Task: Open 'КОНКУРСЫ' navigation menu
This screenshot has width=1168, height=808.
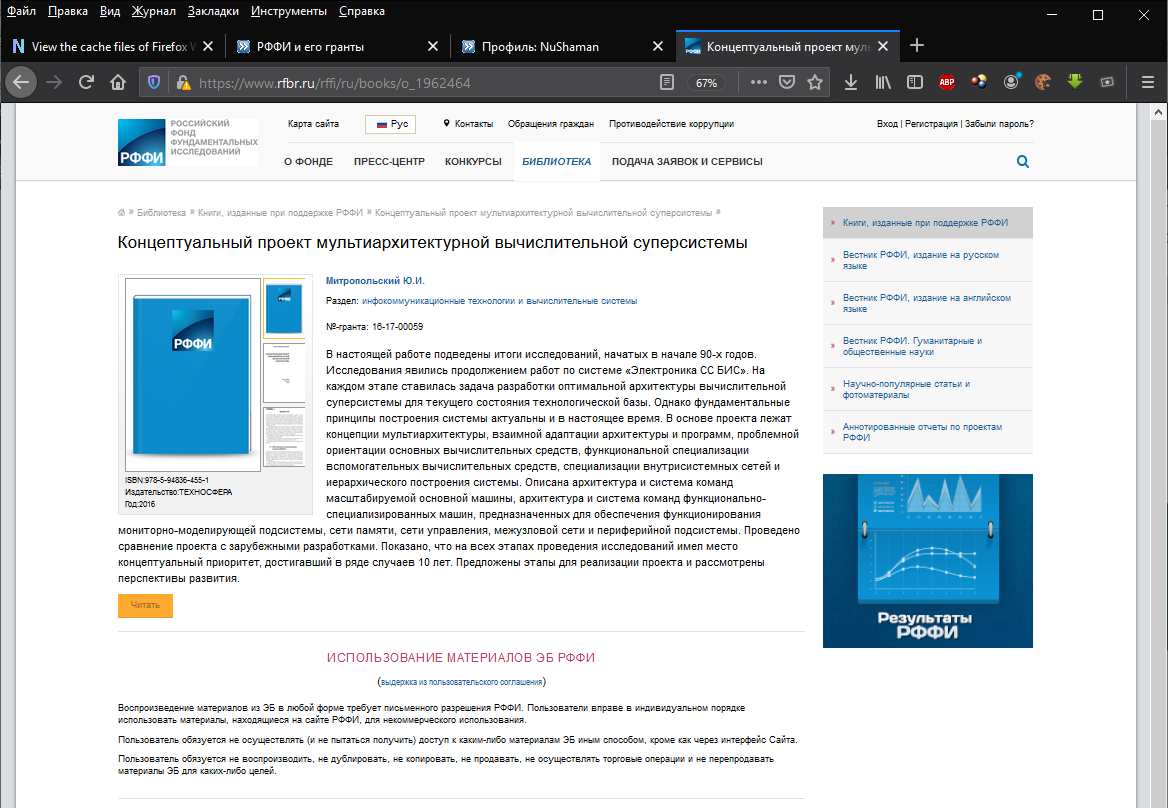Action: tap(473, 162)
